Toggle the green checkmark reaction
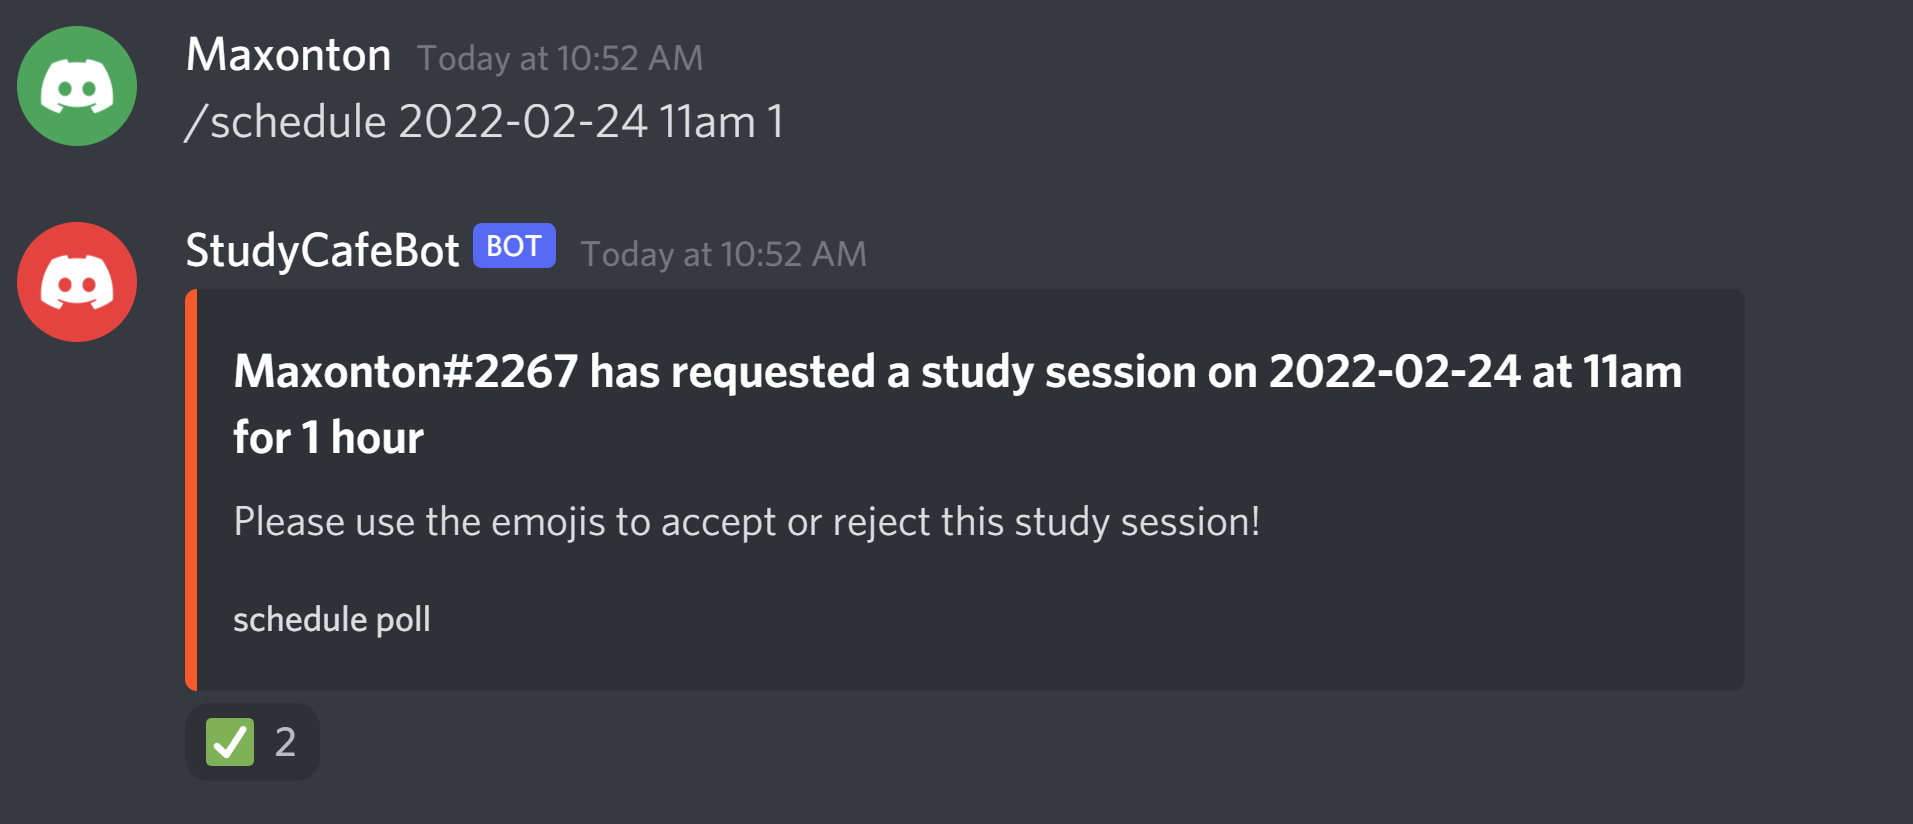The height and width of the screenshot is (824, 1913). (252, 742)
